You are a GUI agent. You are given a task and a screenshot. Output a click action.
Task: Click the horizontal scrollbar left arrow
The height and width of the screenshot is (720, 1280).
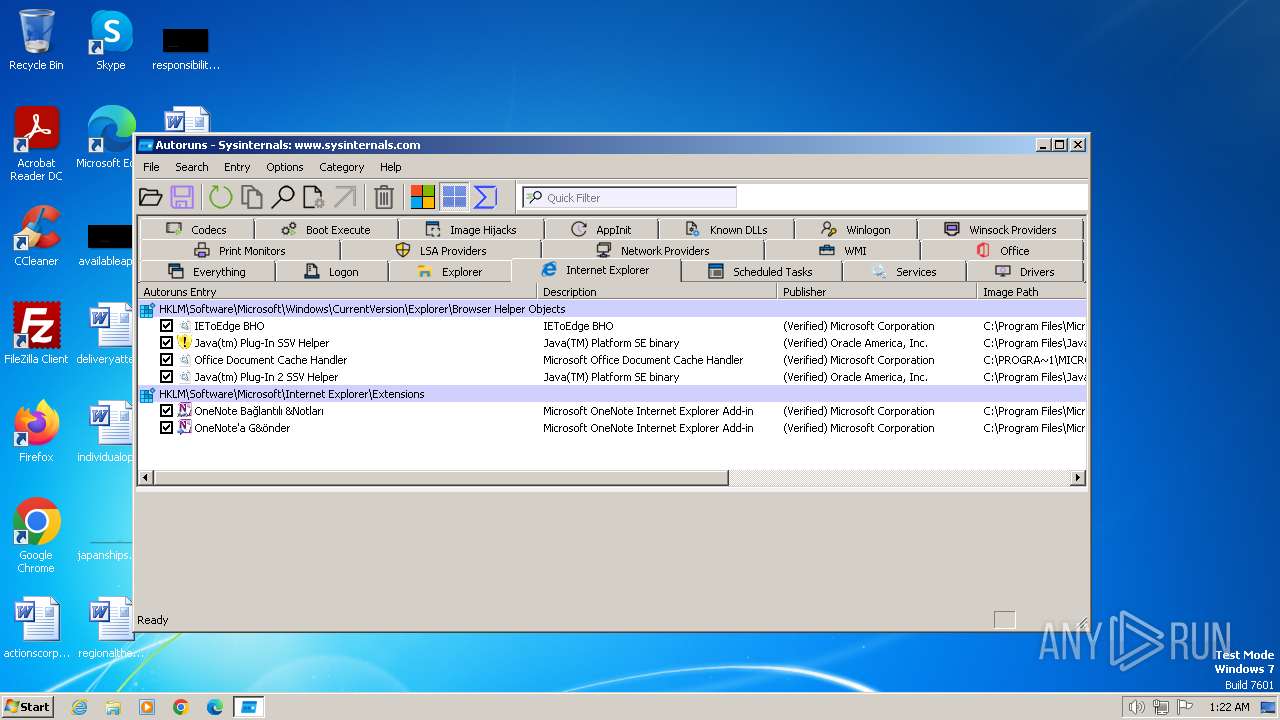146,478
